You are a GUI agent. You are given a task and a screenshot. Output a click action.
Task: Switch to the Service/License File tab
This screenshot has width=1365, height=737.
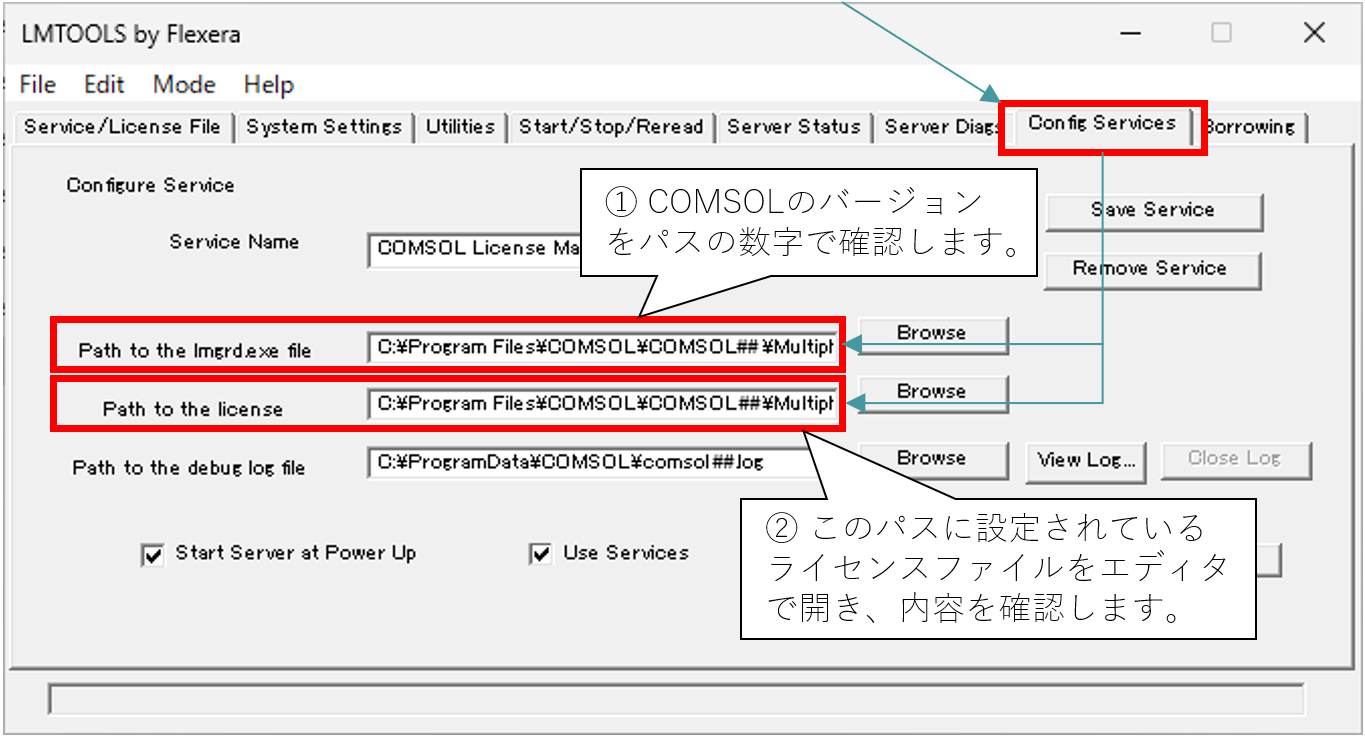coord(124,127)
